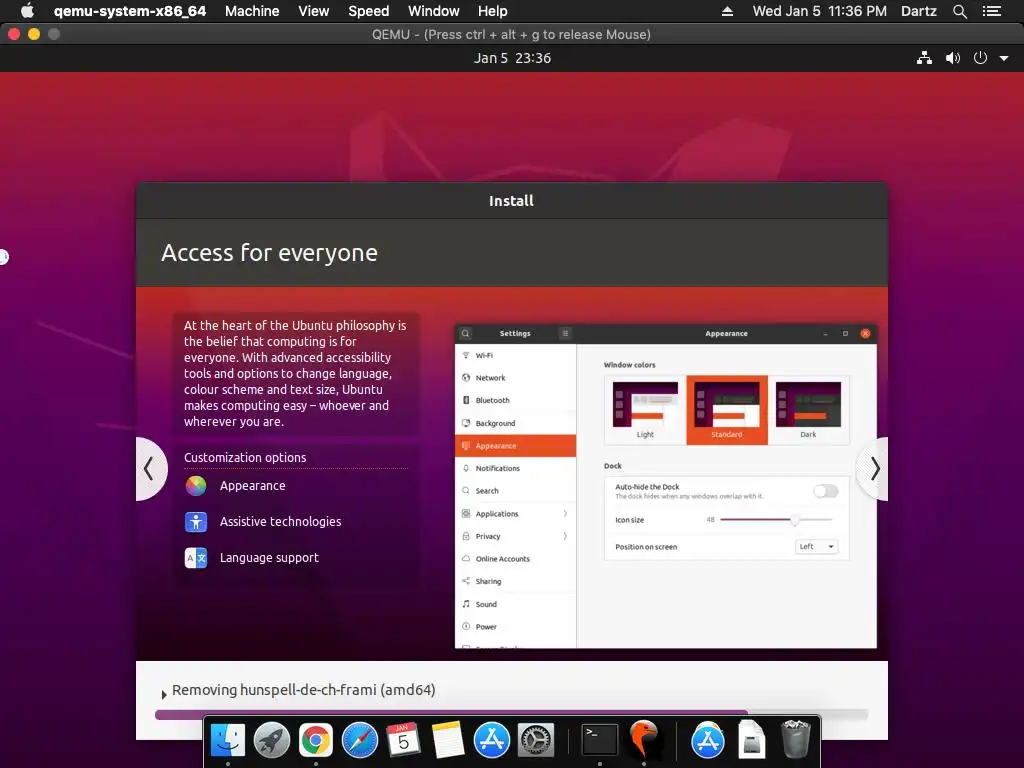This screenshot has width=1024, height=768.
Task: Expand Privacy chevron in Settings sidebar
Action: pyautogui.click(x=565, y=536)
